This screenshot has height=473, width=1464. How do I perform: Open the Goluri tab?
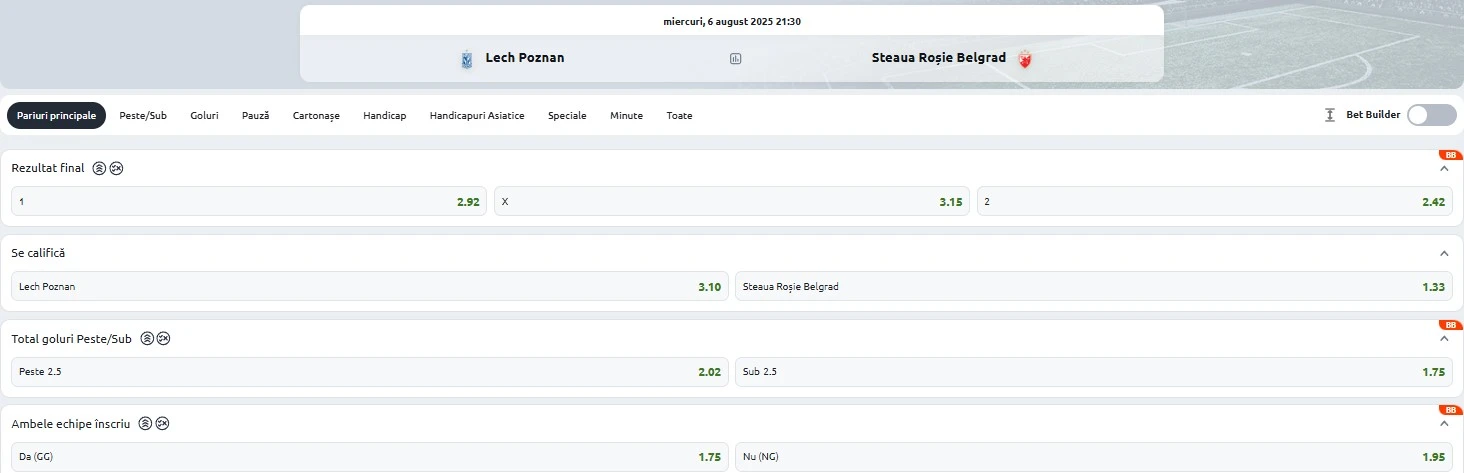[x=205, y=116]
